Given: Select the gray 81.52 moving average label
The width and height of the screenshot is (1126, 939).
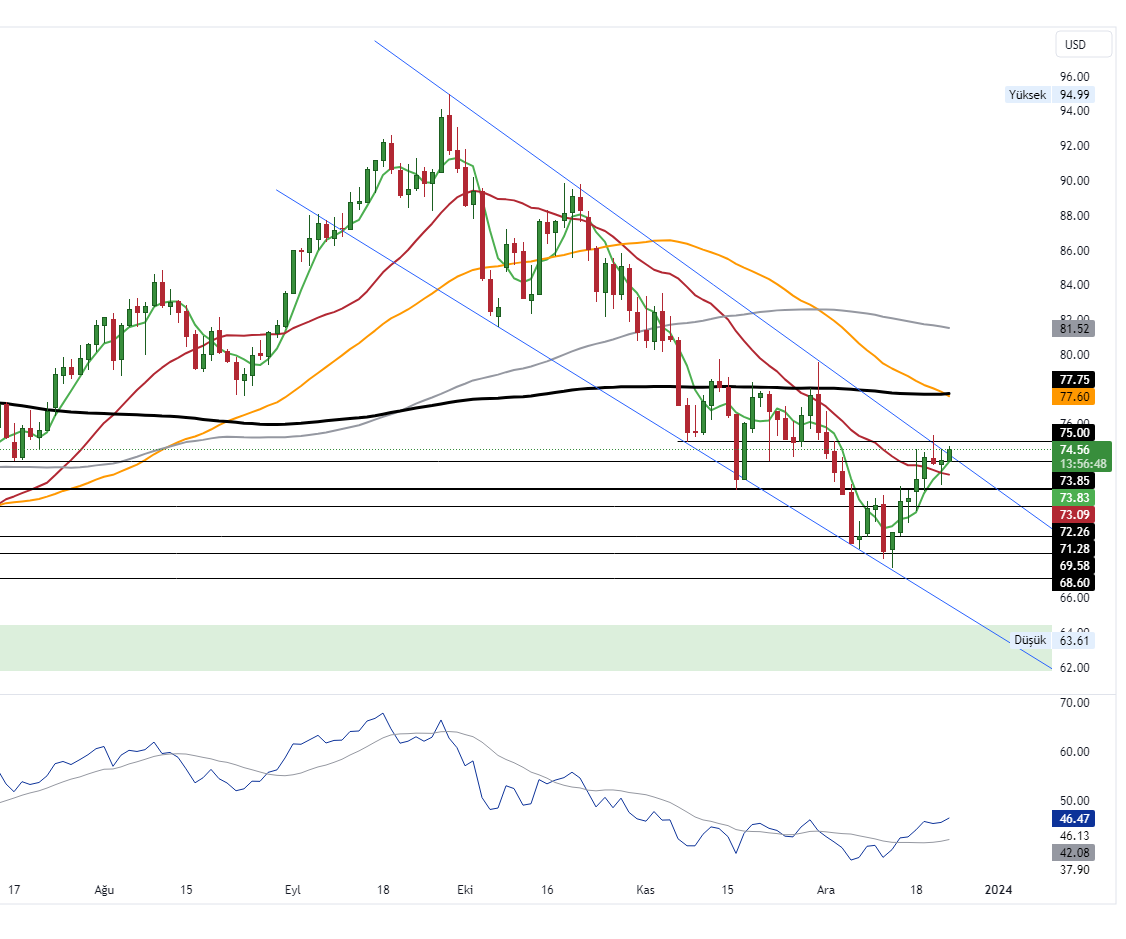Looking at the screenshot, I should point(1074,328).
